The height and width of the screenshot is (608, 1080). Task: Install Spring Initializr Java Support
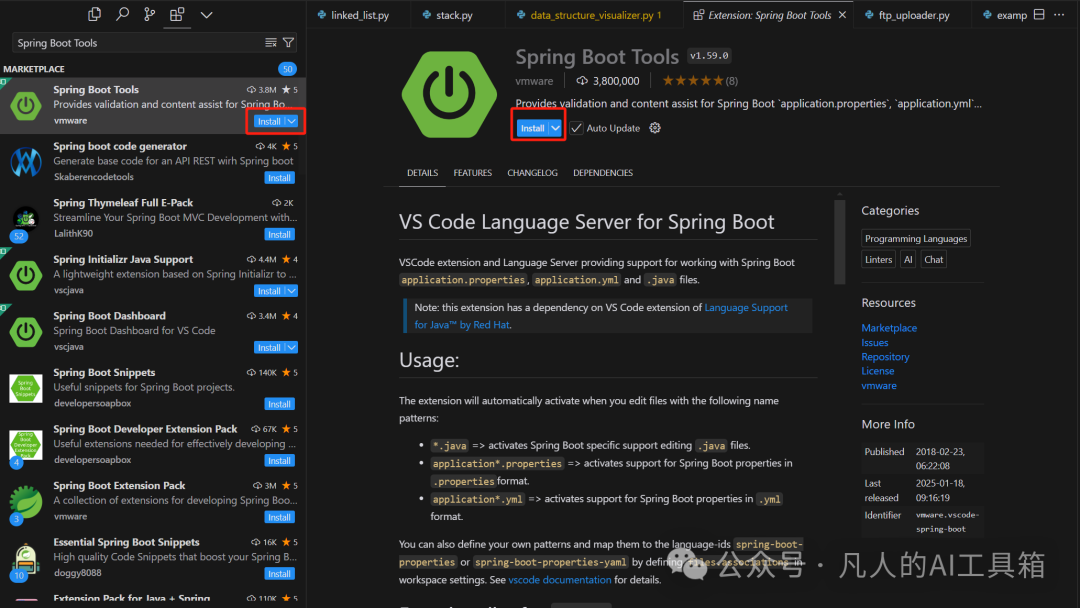[x=269, y=291]
